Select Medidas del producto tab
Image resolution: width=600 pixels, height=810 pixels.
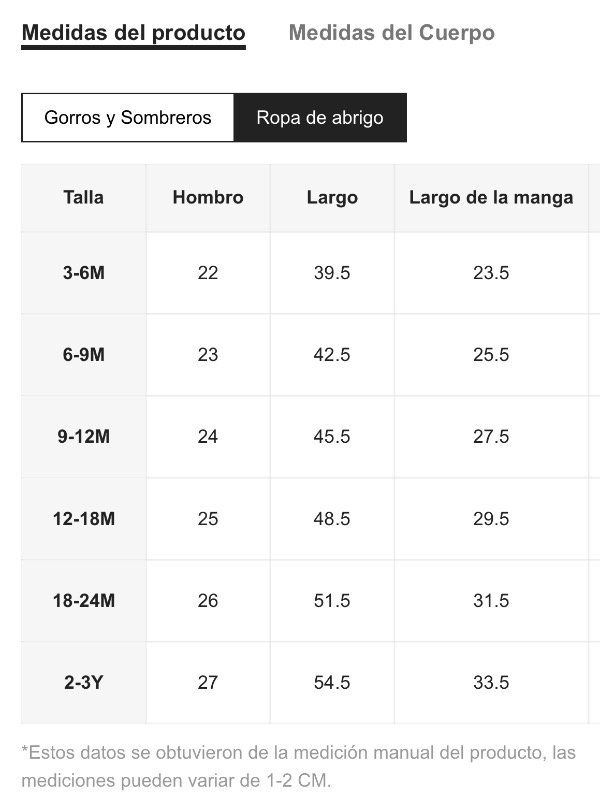tap(133, 34)
